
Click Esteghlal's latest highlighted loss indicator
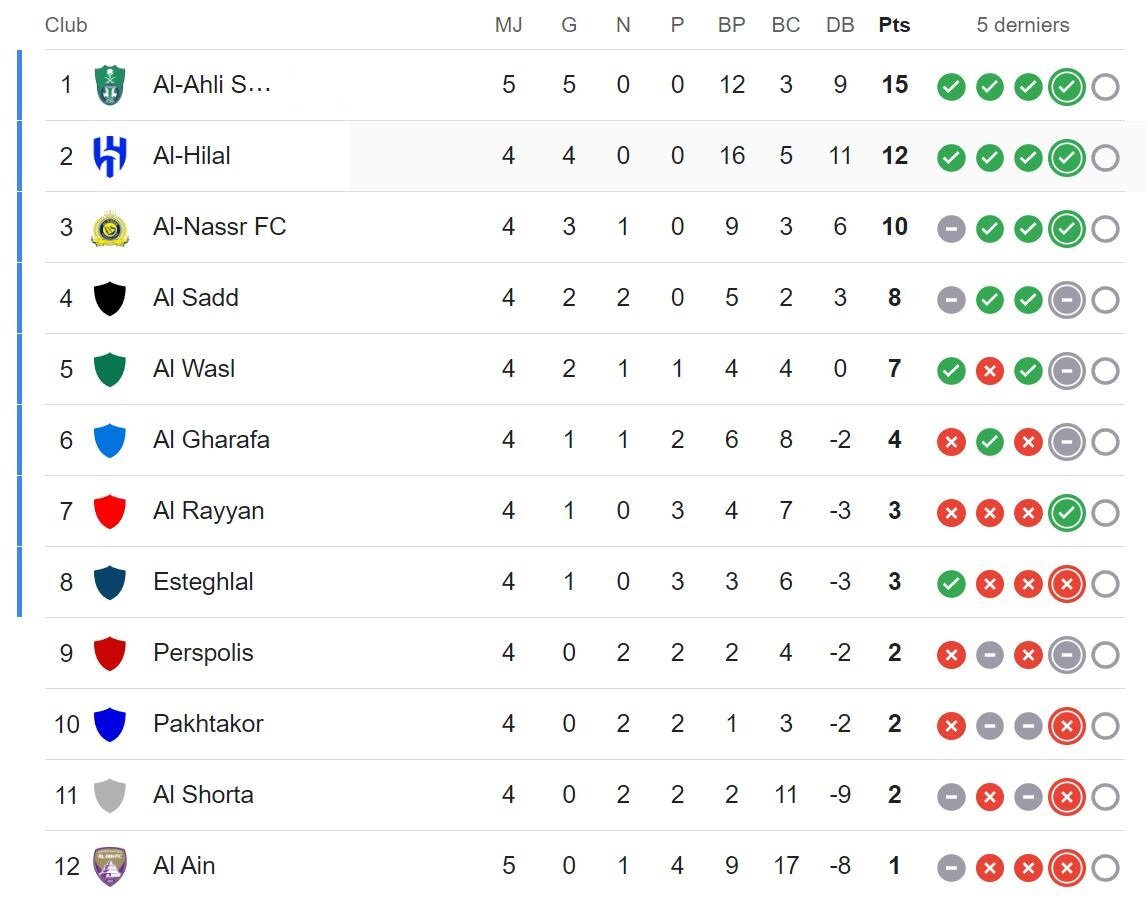click(1067, 584)
